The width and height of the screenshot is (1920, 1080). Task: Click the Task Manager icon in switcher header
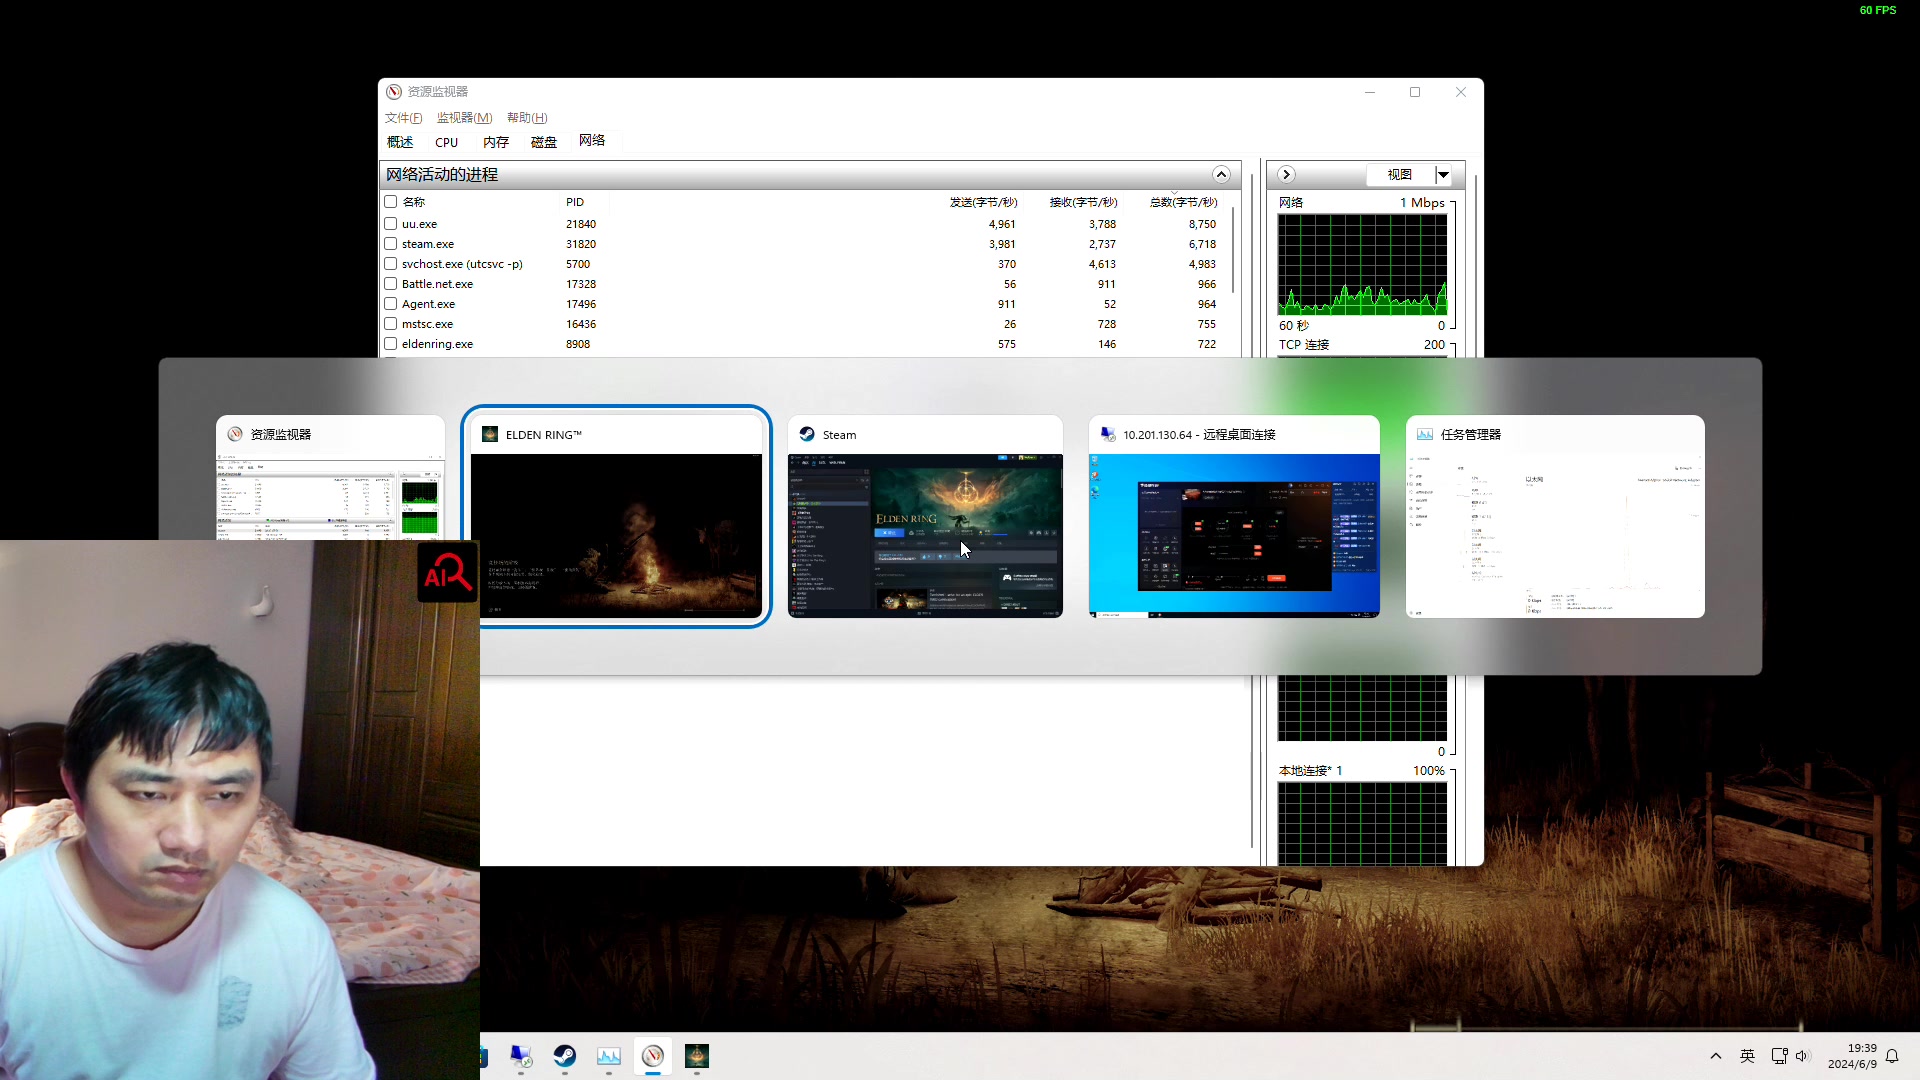(1425, 434)
